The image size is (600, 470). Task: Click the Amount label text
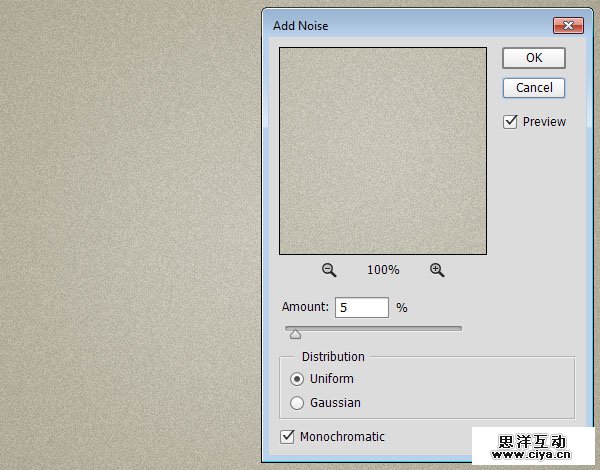304,308
